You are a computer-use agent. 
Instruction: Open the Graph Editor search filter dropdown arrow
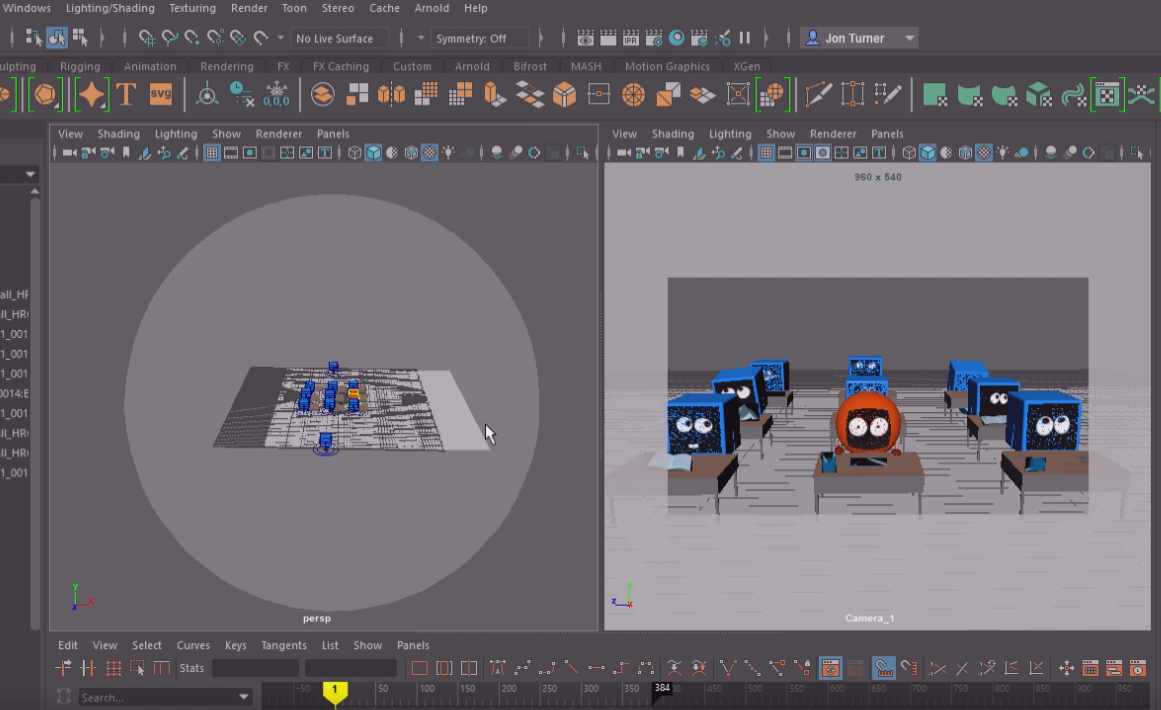(x=243, y=697)
